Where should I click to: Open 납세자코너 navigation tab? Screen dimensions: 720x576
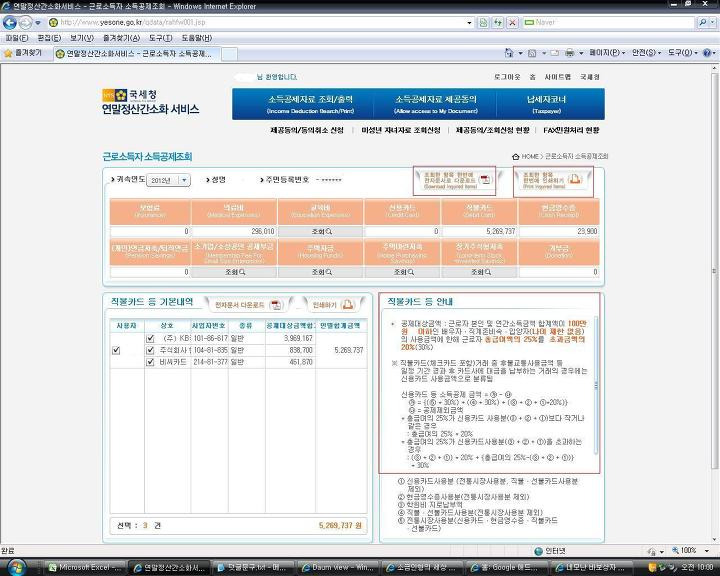coord(546,104)
